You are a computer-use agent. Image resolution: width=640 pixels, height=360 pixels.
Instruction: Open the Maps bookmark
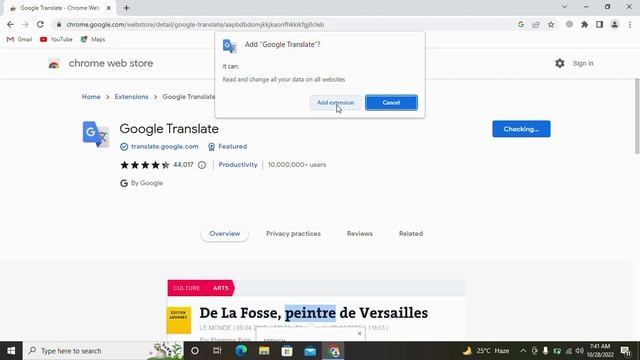coord(93,39)
